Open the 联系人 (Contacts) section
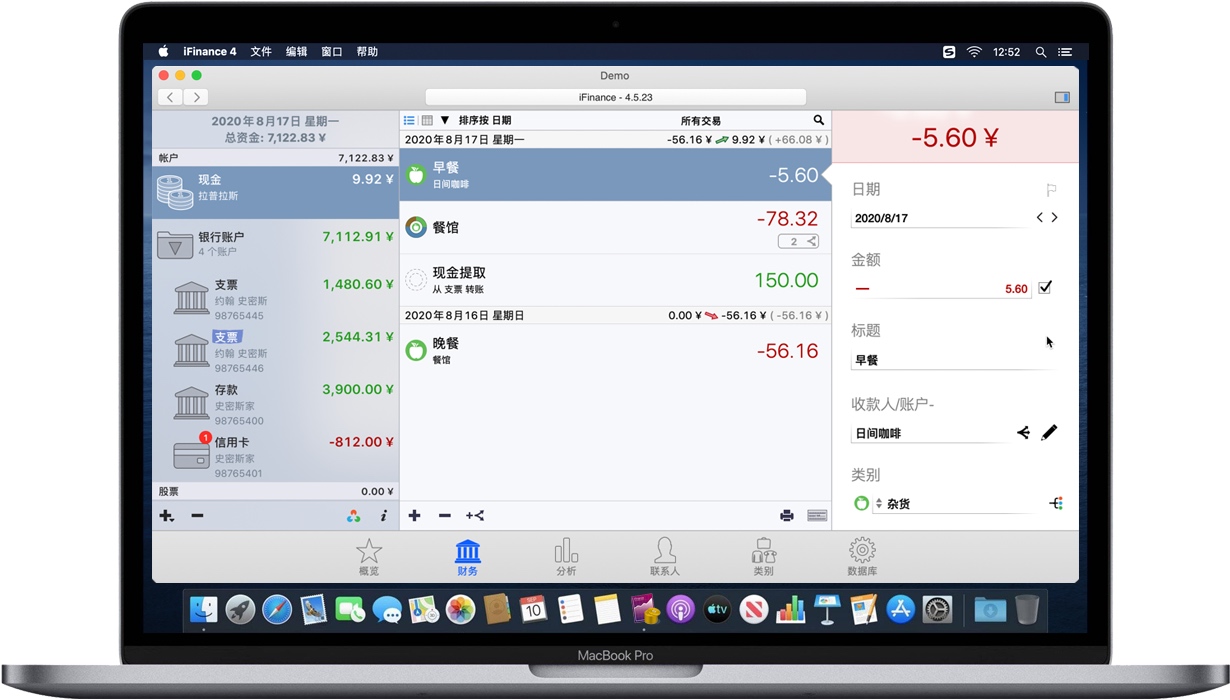The image size is (1230, 700). point(664,556)
